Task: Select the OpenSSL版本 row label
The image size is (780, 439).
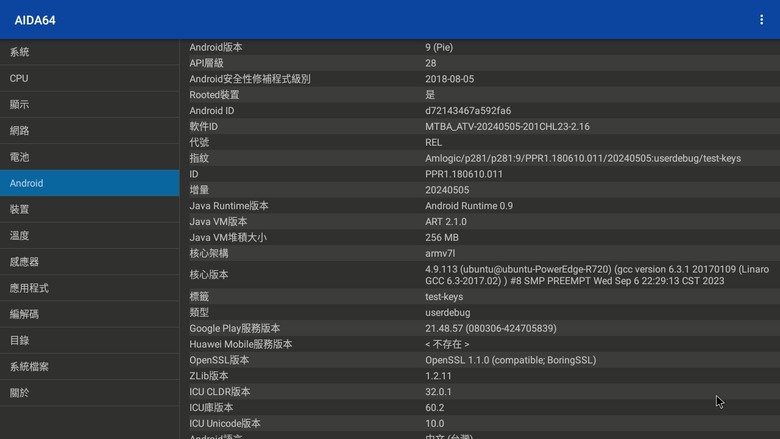Action: click(x=219, y=360)
